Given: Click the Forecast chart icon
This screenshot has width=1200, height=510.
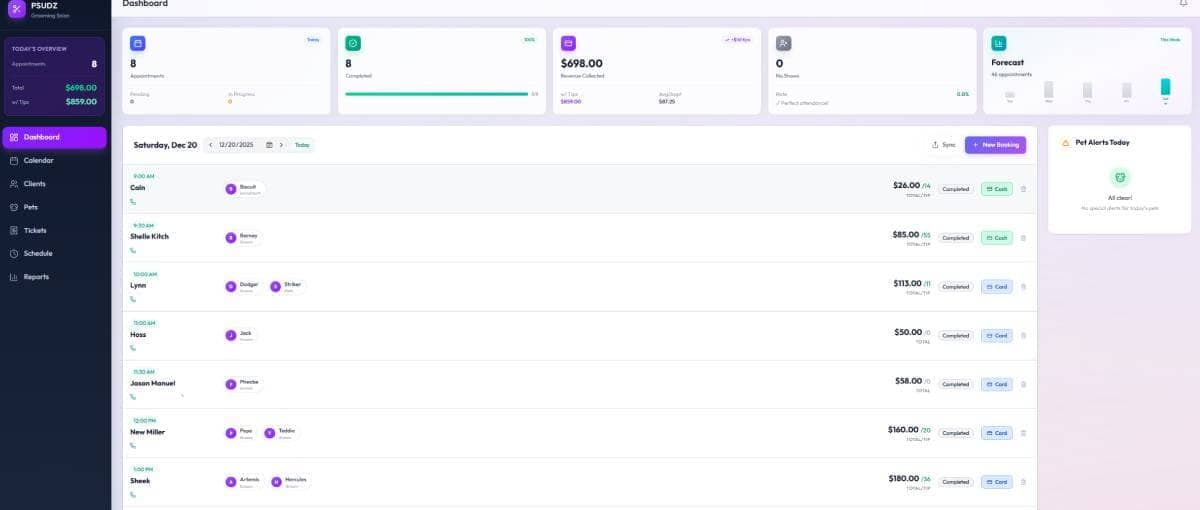Looking at the screenshot, I should coord(998,44).
